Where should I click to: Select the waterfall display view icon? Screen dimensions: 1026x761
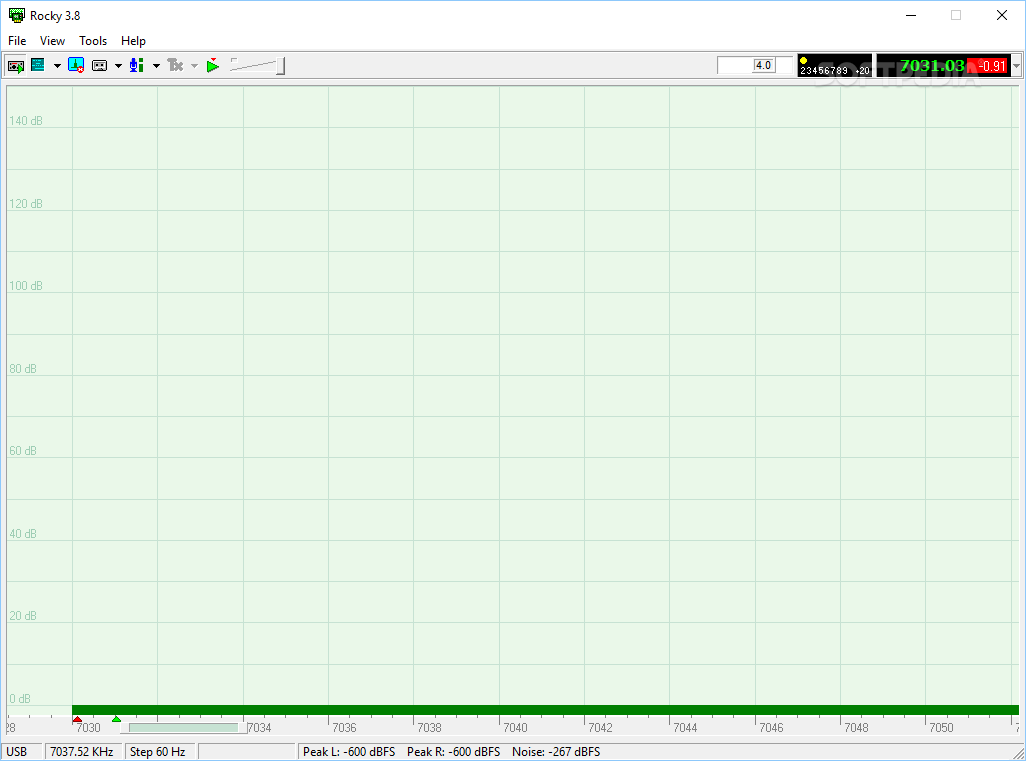coord(38,65)
